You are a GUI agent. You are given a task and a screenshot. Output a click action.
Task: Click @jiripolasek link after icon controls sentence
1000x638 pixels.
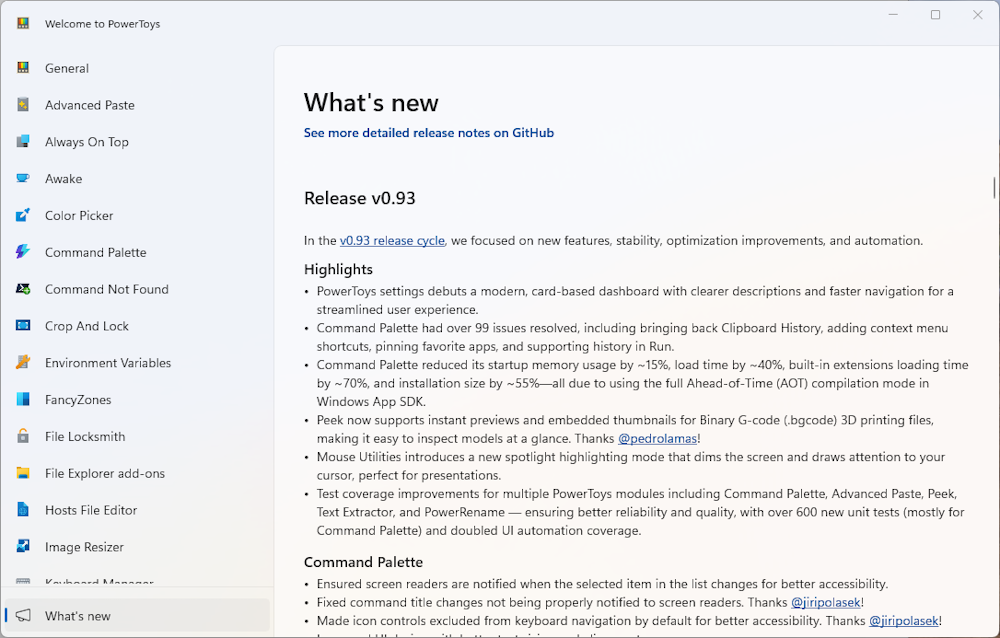[x=904, y=621]
